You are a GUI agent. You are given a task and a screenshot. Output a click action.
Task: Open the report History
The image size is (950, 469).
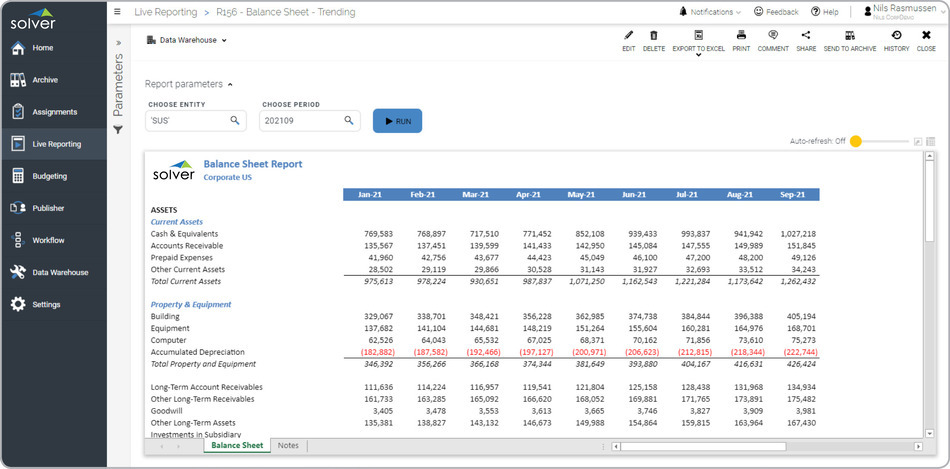tap(896, 36)
